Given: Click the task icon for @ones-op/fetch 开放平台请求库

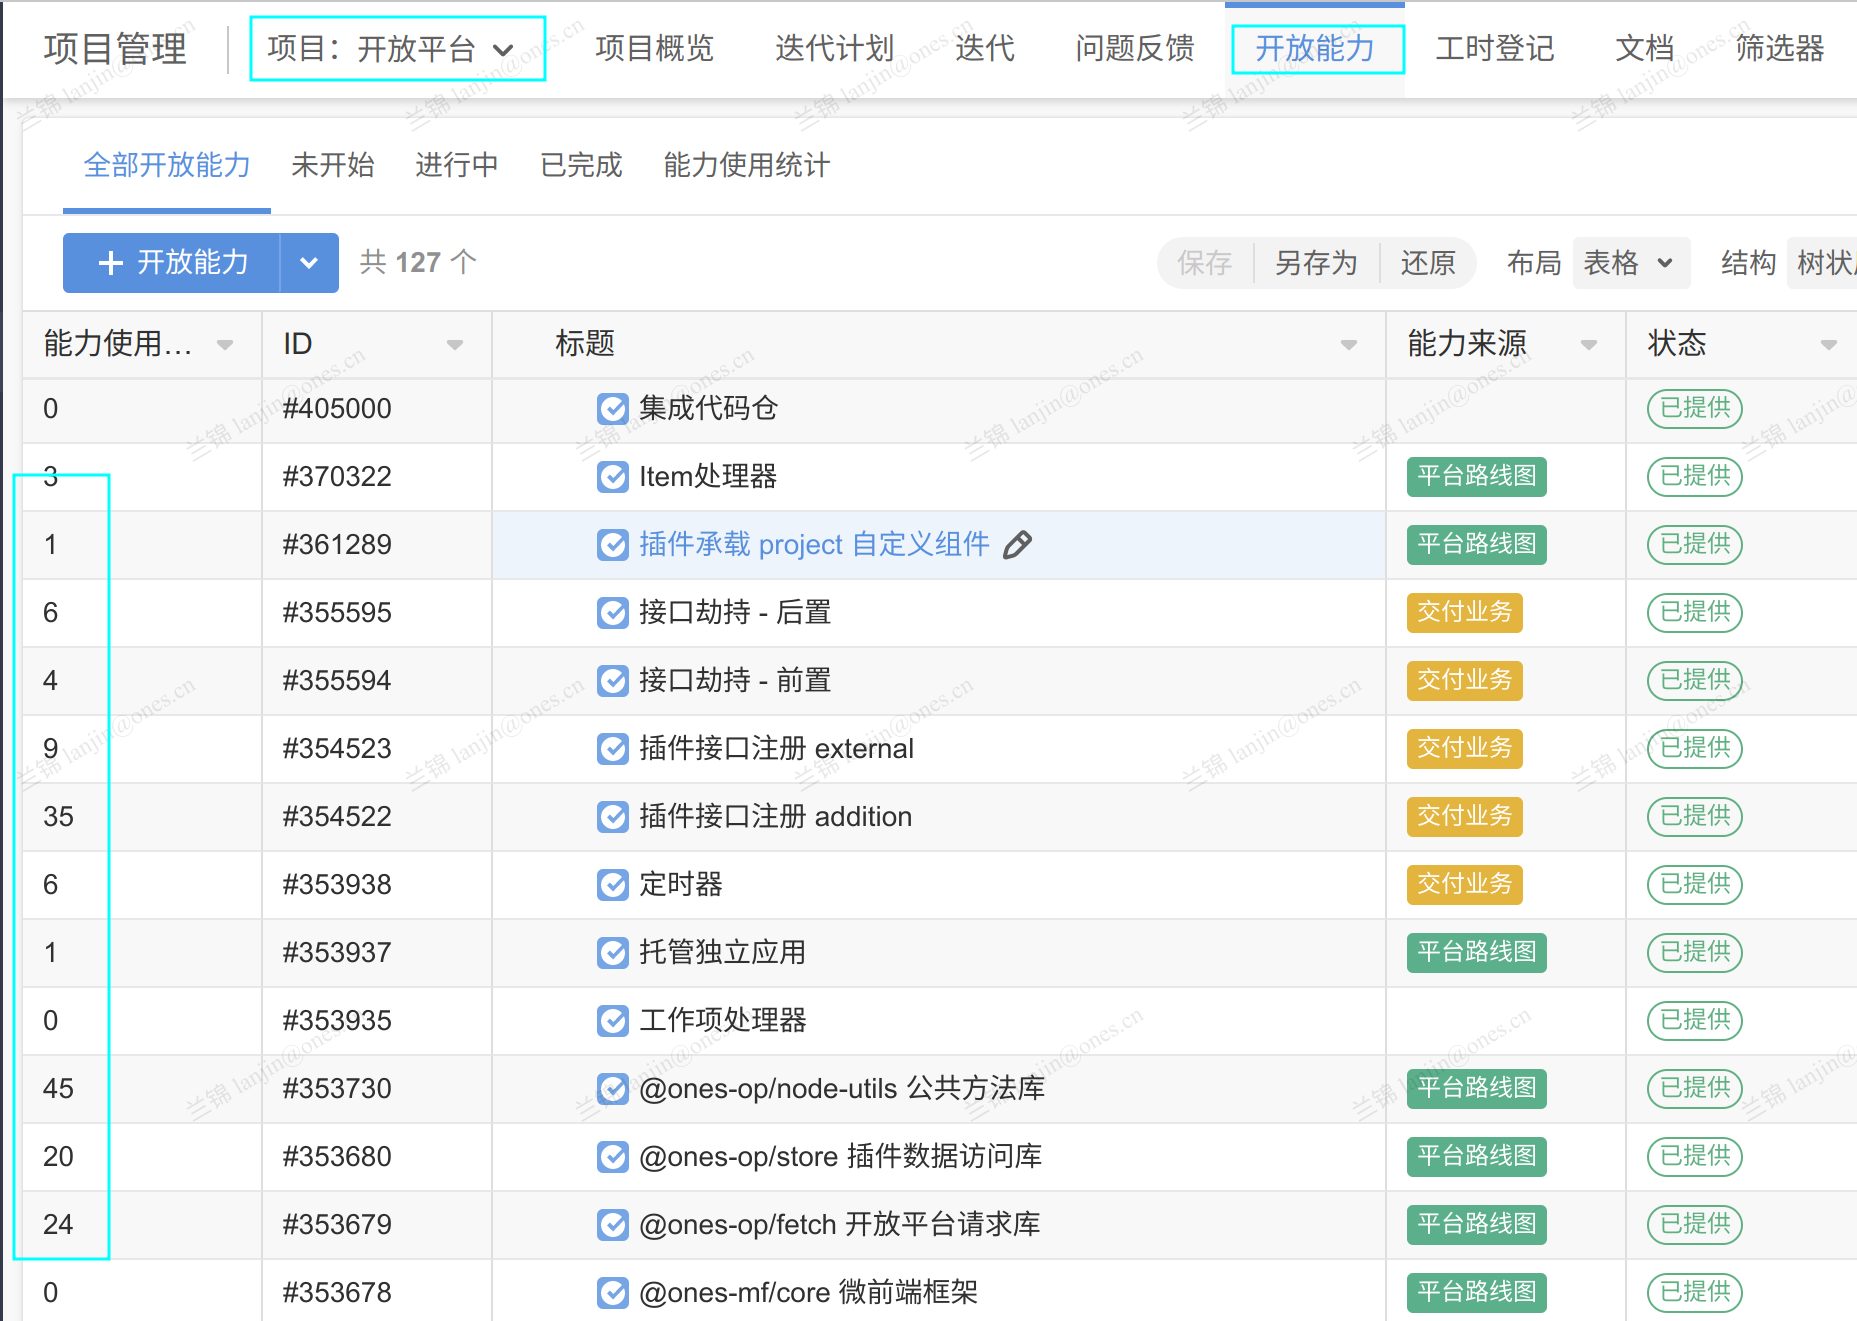Looking at the screenshot, I should (612, 1225).
